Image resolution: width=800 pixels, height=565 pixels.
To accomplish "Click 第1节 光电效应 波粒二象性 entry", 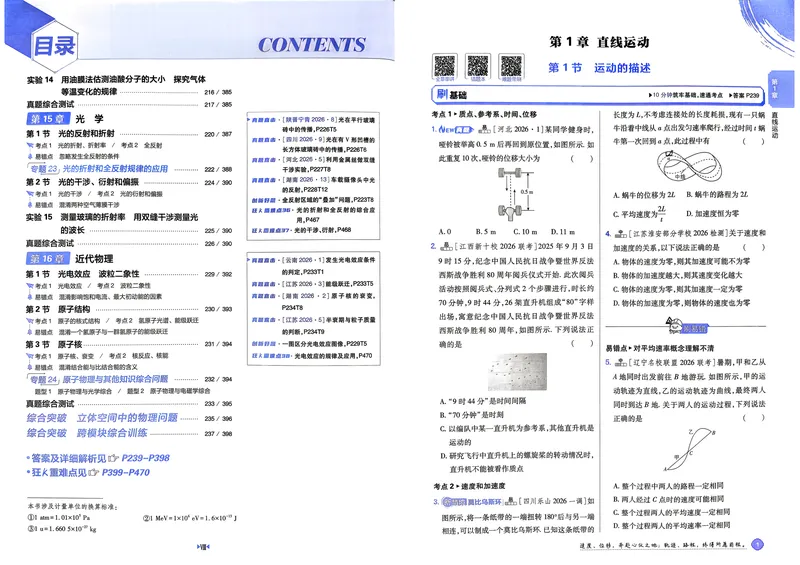I will (x=130, y=274).
